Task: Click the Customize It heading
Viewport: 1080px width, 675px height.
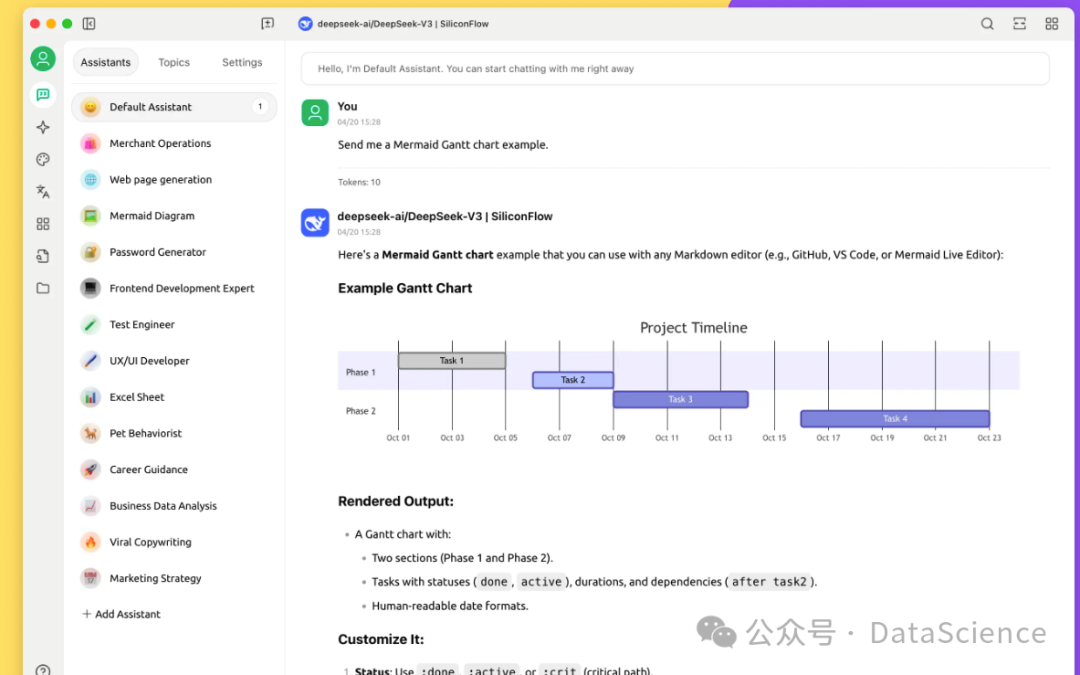Action: pos(381,639)
